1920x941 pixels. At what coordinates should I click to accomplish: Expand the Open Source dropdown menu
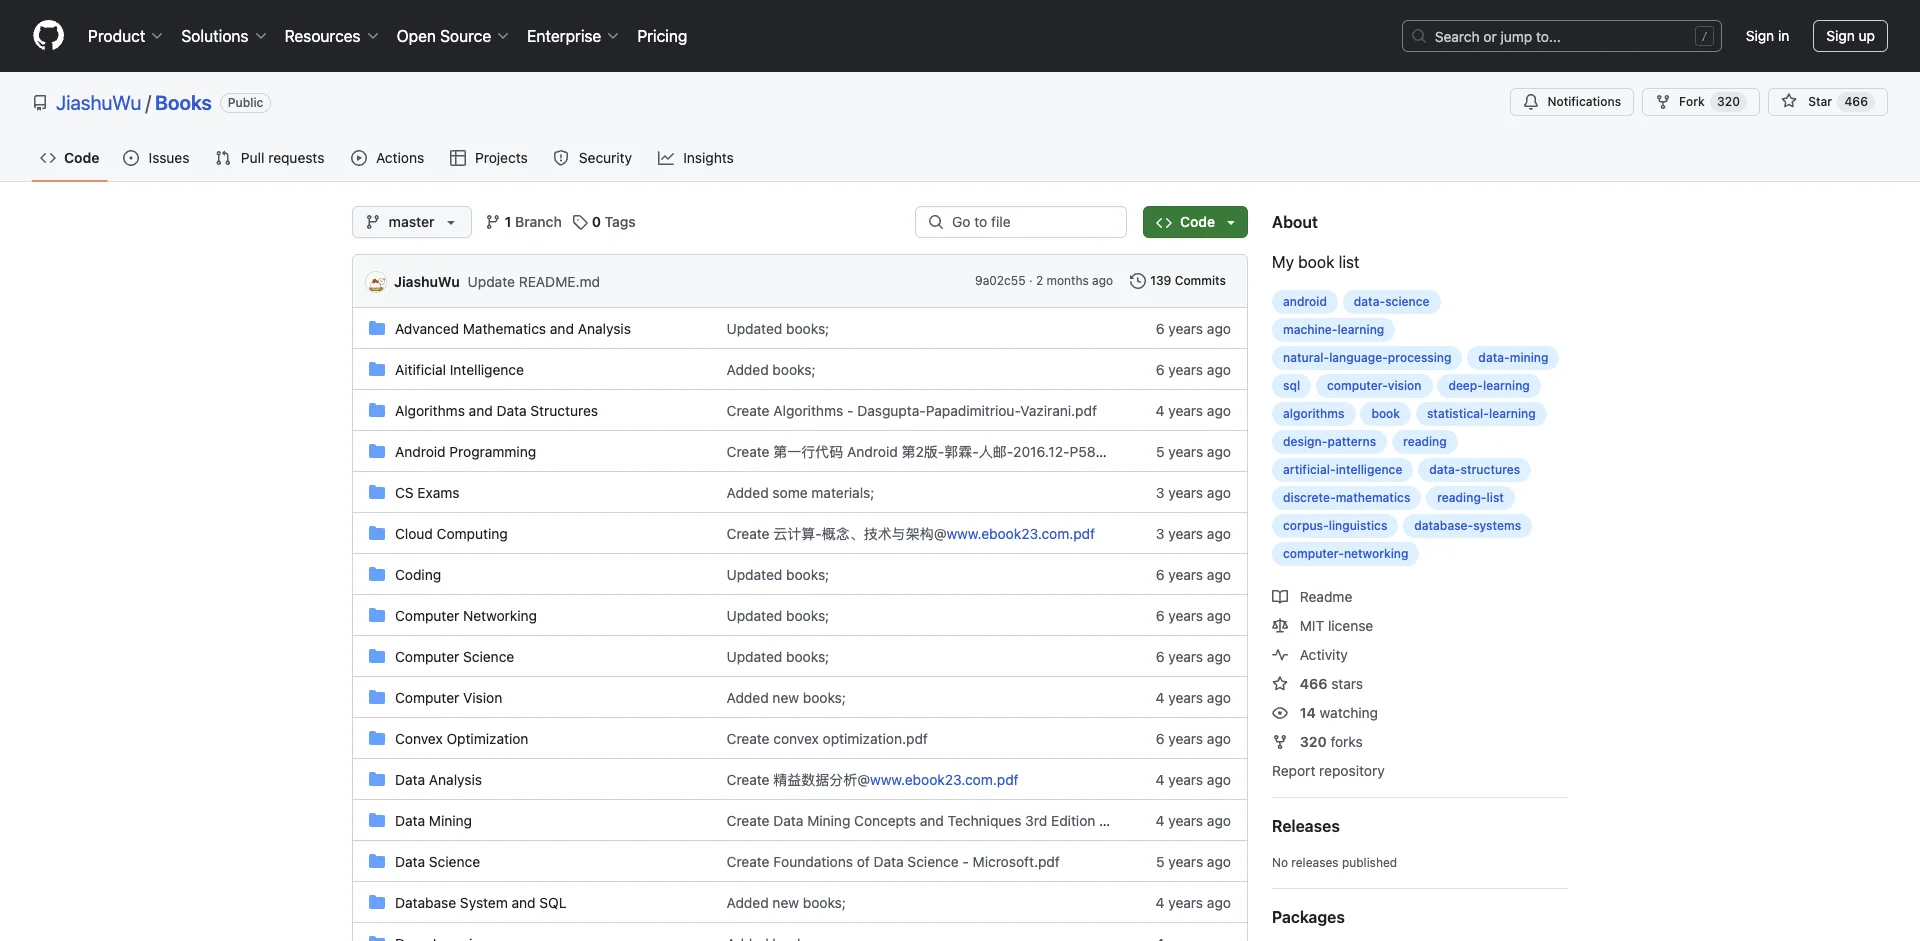[452, 36]
